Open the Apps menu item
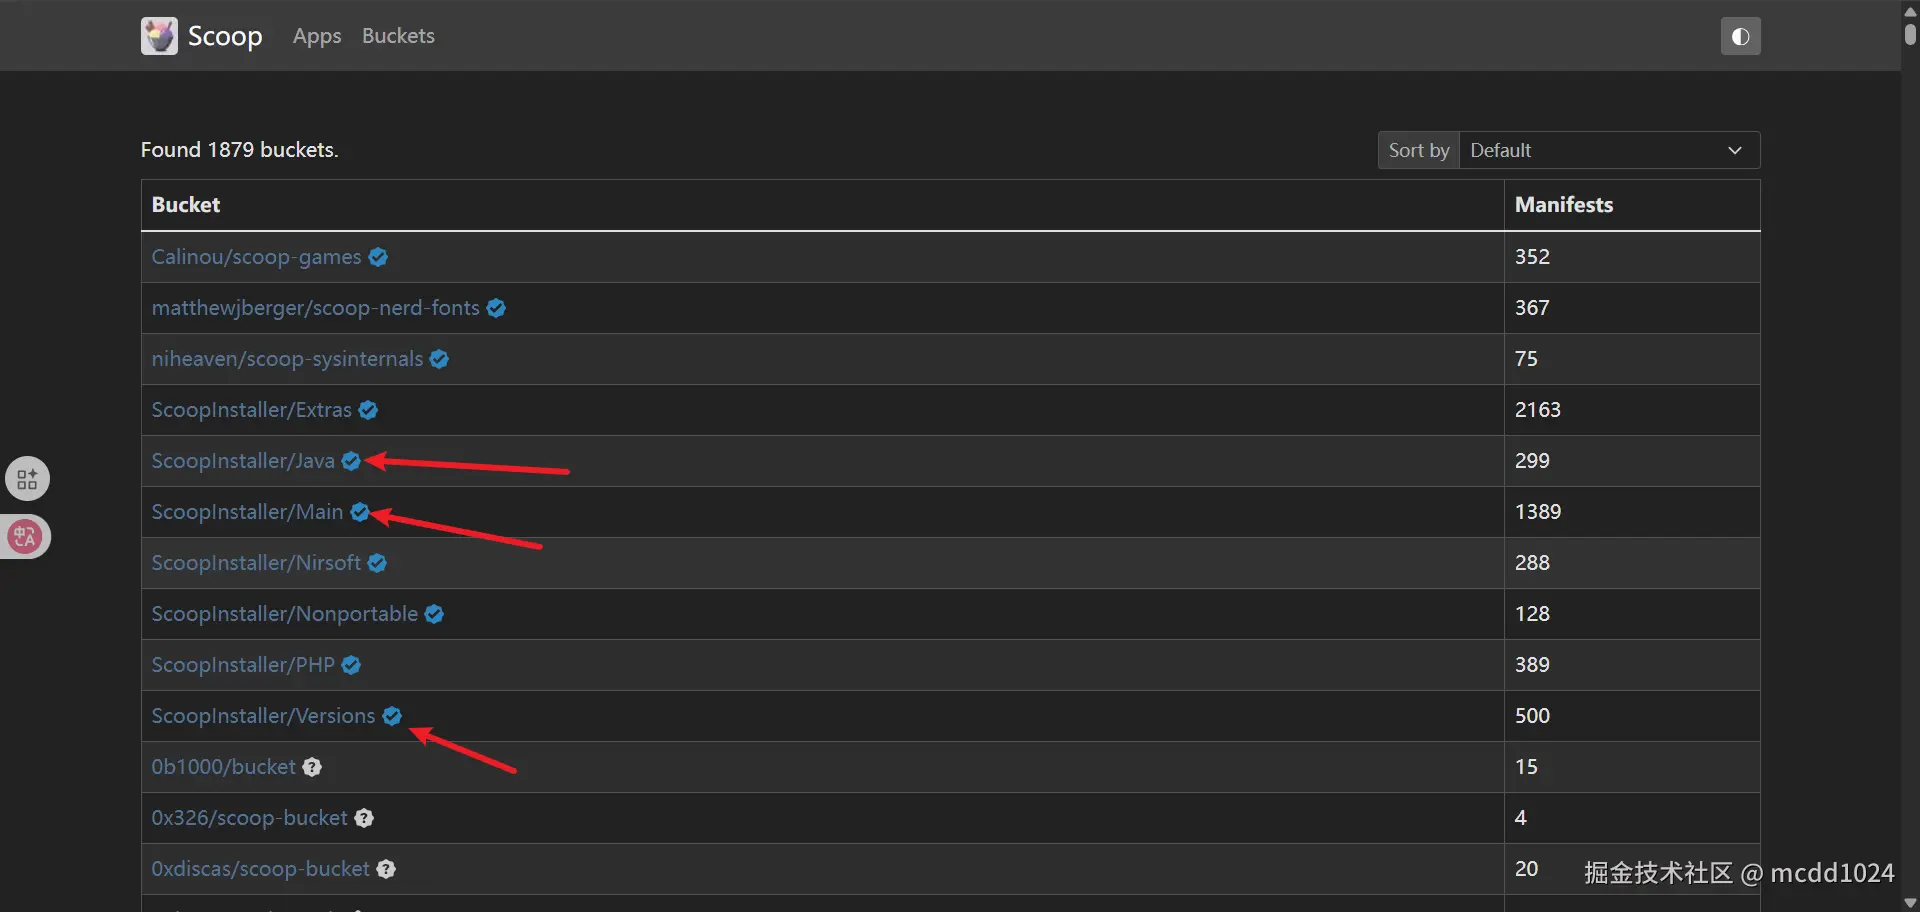Viewport: 1920px width, 912px height. point(317,36)
